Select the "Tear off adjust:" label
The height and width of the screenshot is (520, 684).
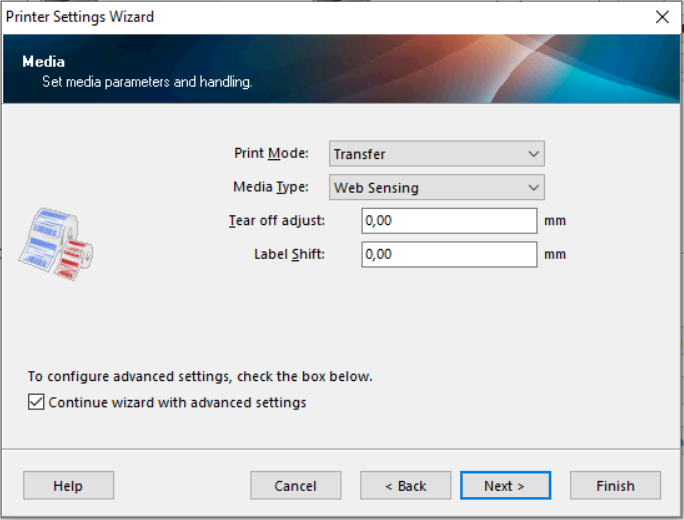point(277,220)
